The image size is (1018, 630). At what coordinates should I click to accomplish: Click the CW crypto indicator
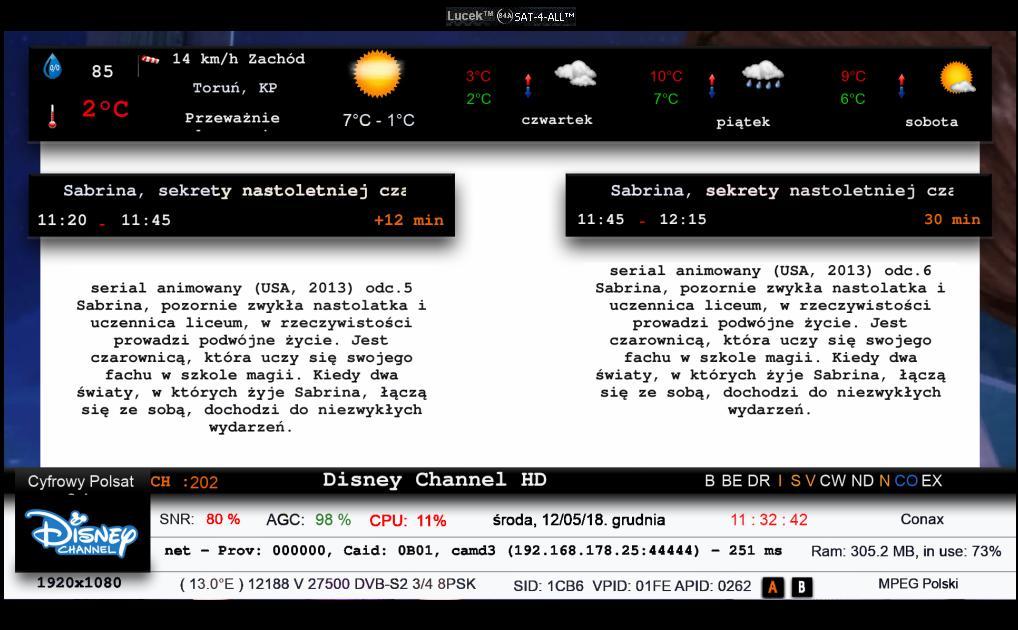tap(833, 481)
